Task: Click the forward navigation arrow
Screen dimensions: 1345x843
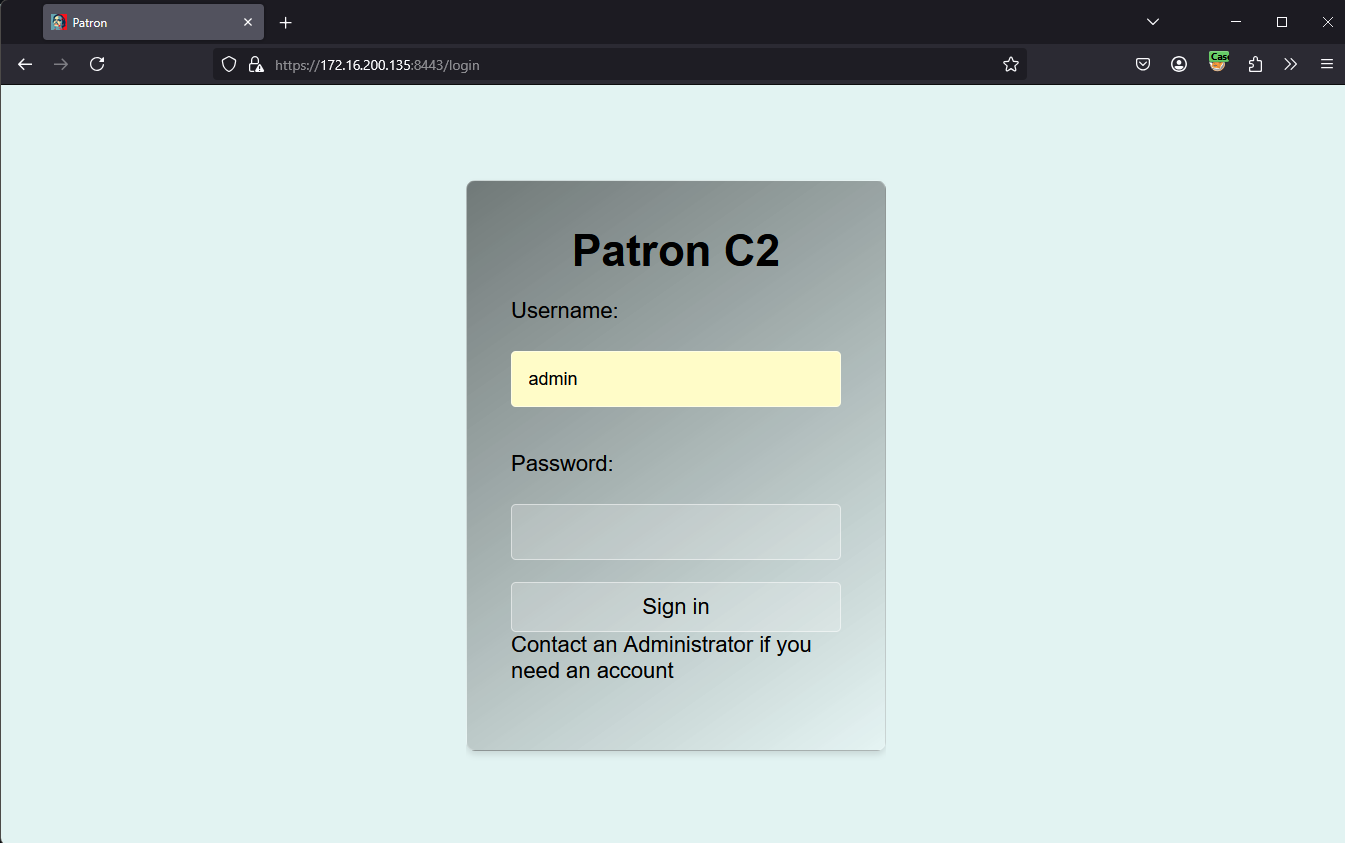Action: pos(61,64)
